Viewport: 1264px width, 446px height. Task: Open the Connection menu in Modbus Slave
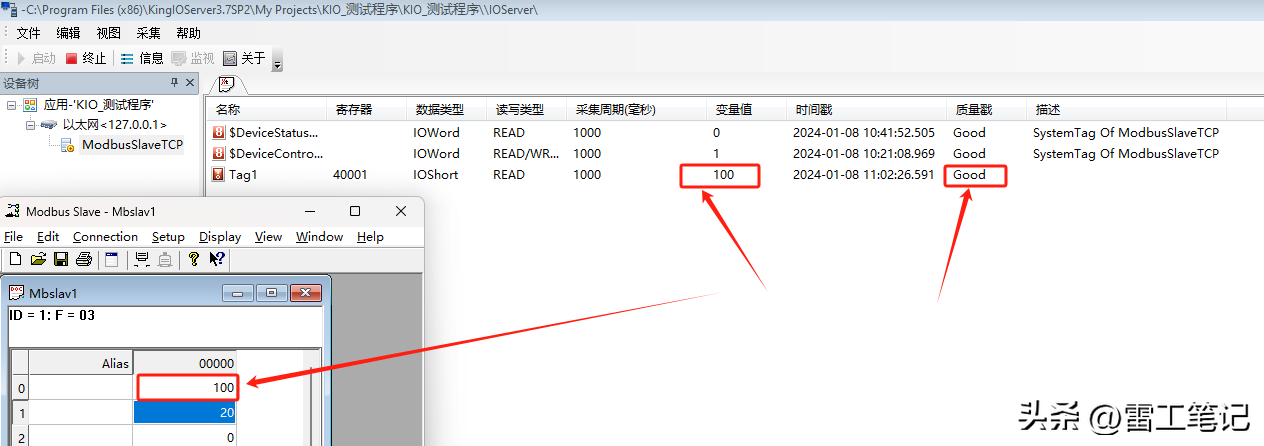click(x=105, y=237)
